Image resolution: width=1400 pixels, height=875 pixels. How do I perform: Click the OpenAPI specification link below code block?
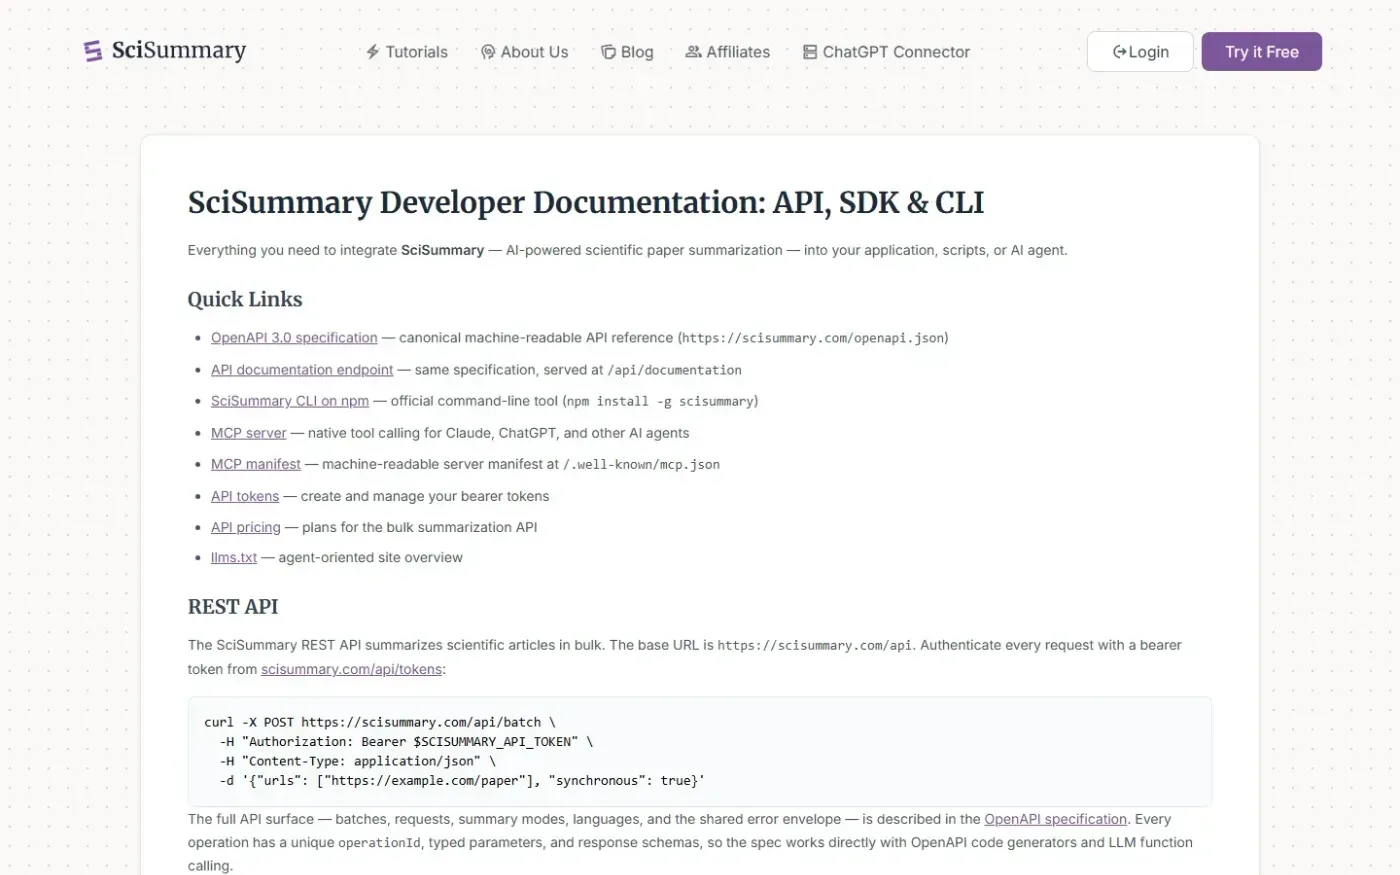[x=1056, y=819]
